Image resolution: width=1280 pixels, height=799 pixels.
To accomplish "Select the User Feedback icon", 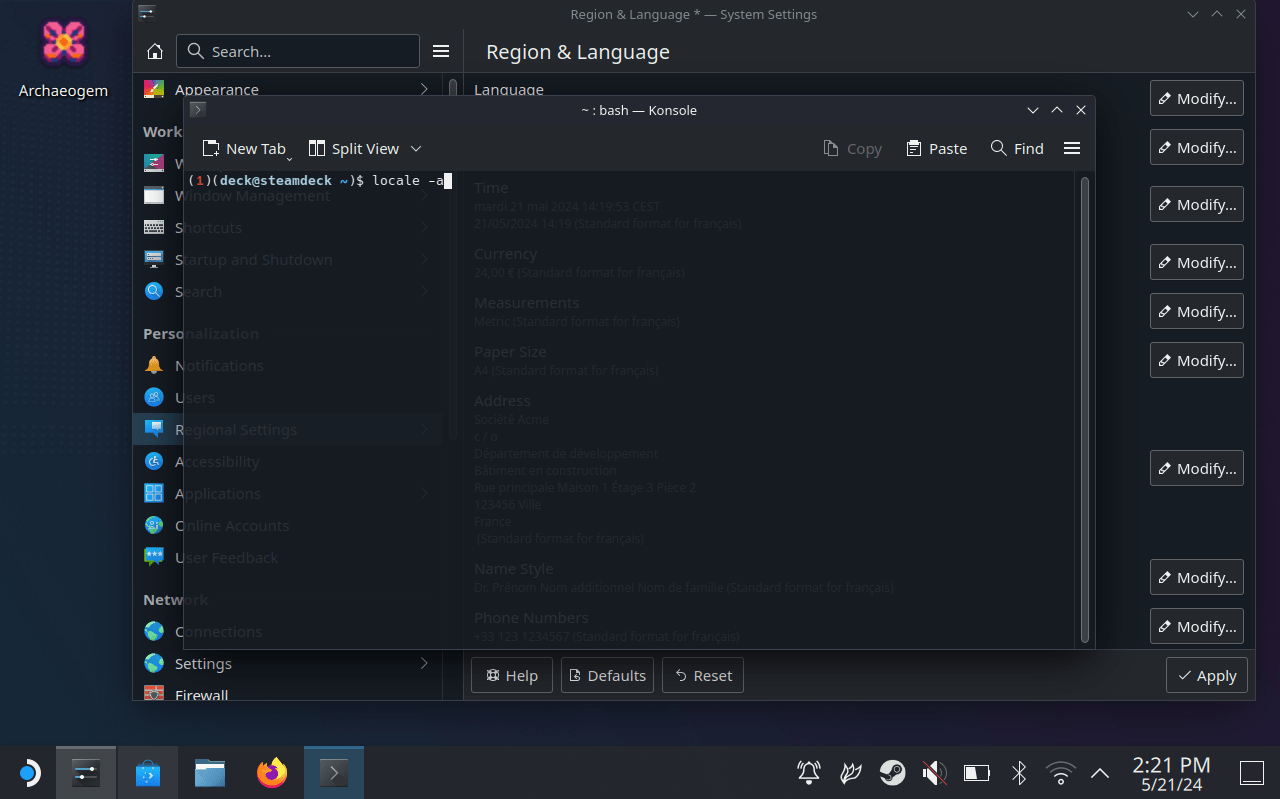I will (154, 557).
